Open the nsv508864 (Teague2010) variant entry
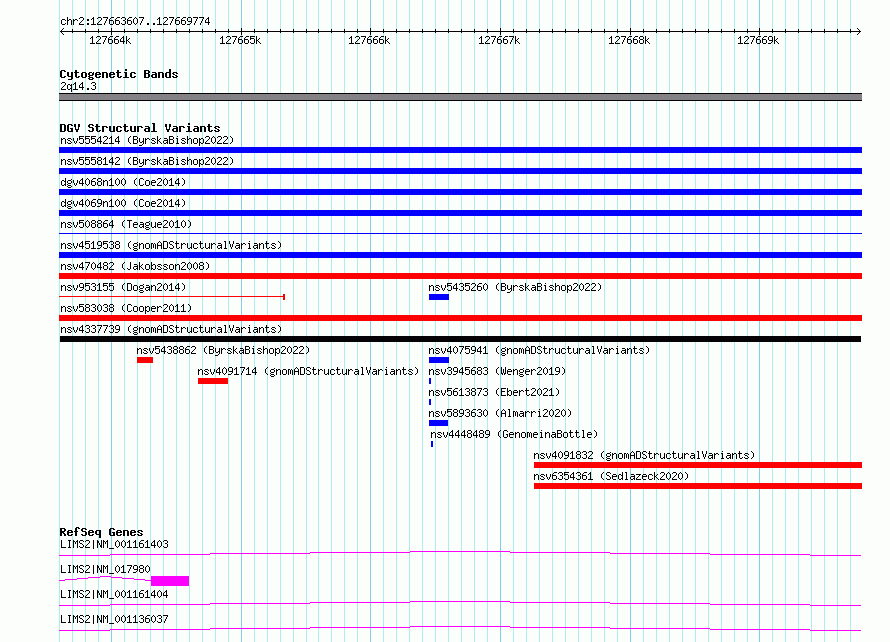890x642 pixels. [x=126, y=224]
